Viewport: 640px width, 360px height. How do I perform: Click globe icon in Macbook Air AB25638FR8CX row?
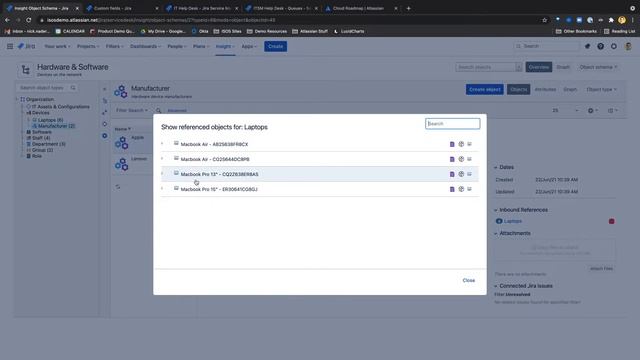pos(461,144)
